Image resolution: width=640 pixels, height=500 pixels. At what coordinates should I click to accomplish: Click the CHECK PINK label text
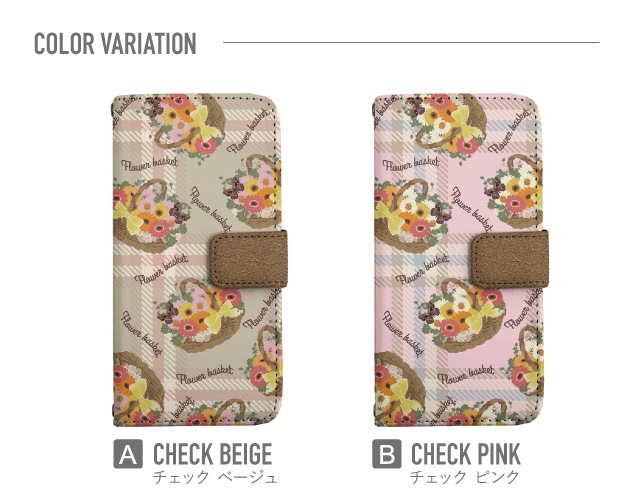[466, 454]
